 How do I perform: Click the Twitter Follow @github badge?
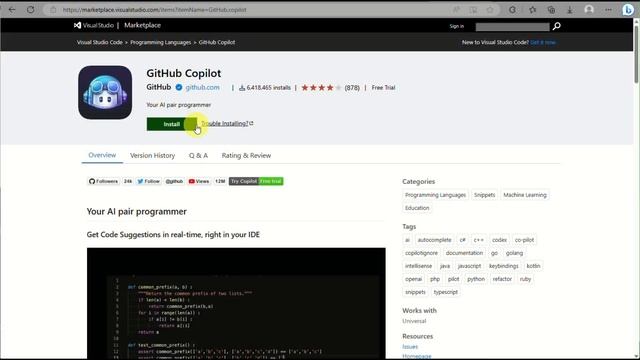[x=160, y=181]
